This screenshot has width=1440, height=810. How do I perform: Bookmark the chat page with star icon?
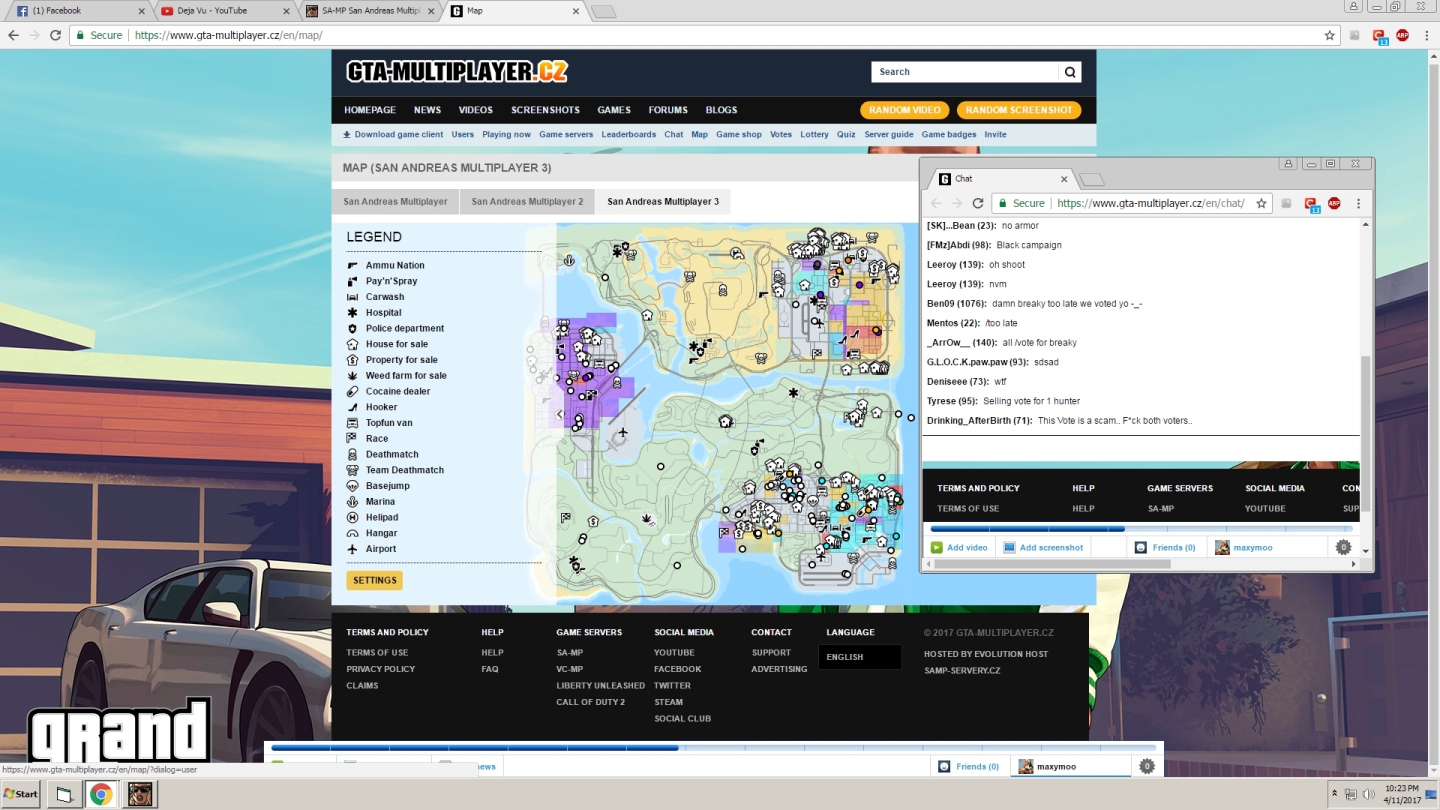[1261, 203]
